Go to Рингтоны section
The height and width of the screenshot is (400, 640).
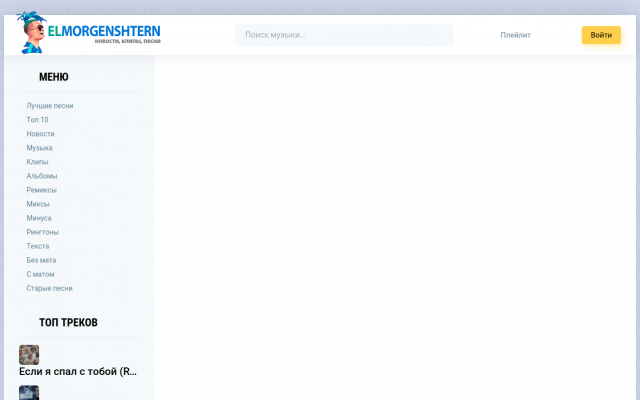click(x=42, y=232)
